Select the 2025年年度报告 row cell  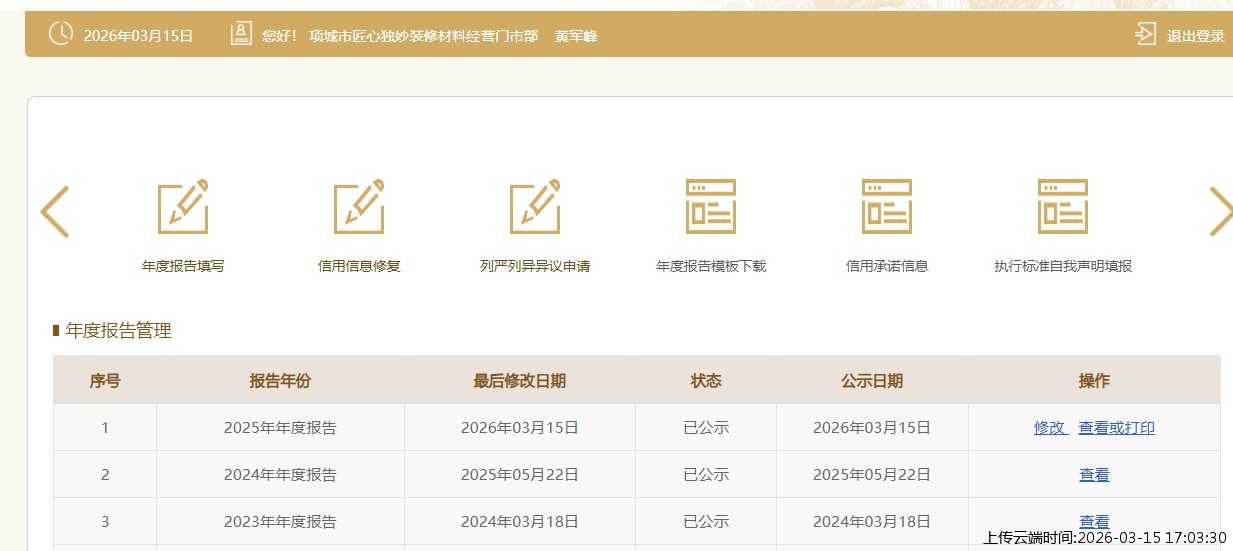[x=280, y=428]
